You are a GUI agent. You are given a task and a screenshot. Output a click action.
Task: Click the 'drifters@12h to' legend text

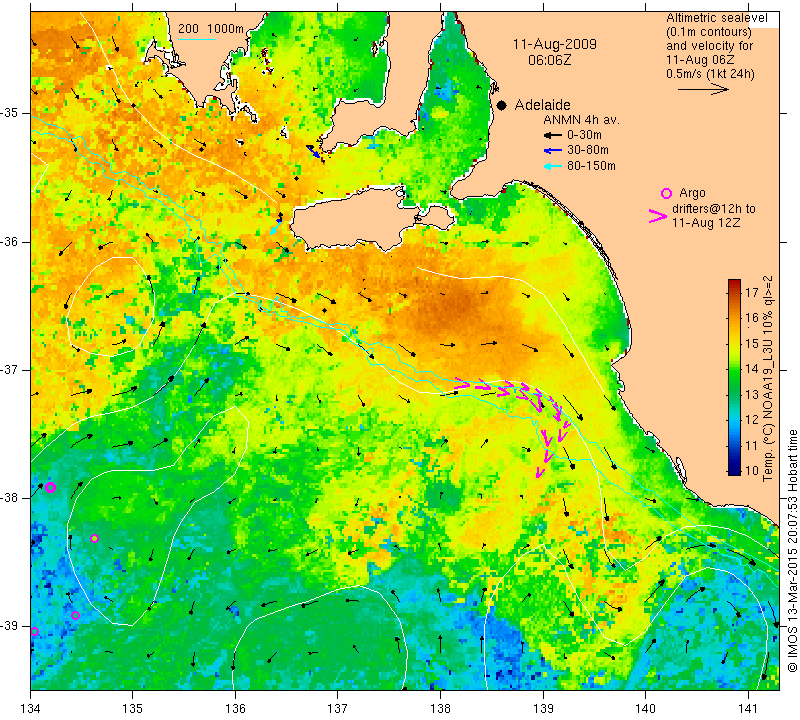click(714, 209)
